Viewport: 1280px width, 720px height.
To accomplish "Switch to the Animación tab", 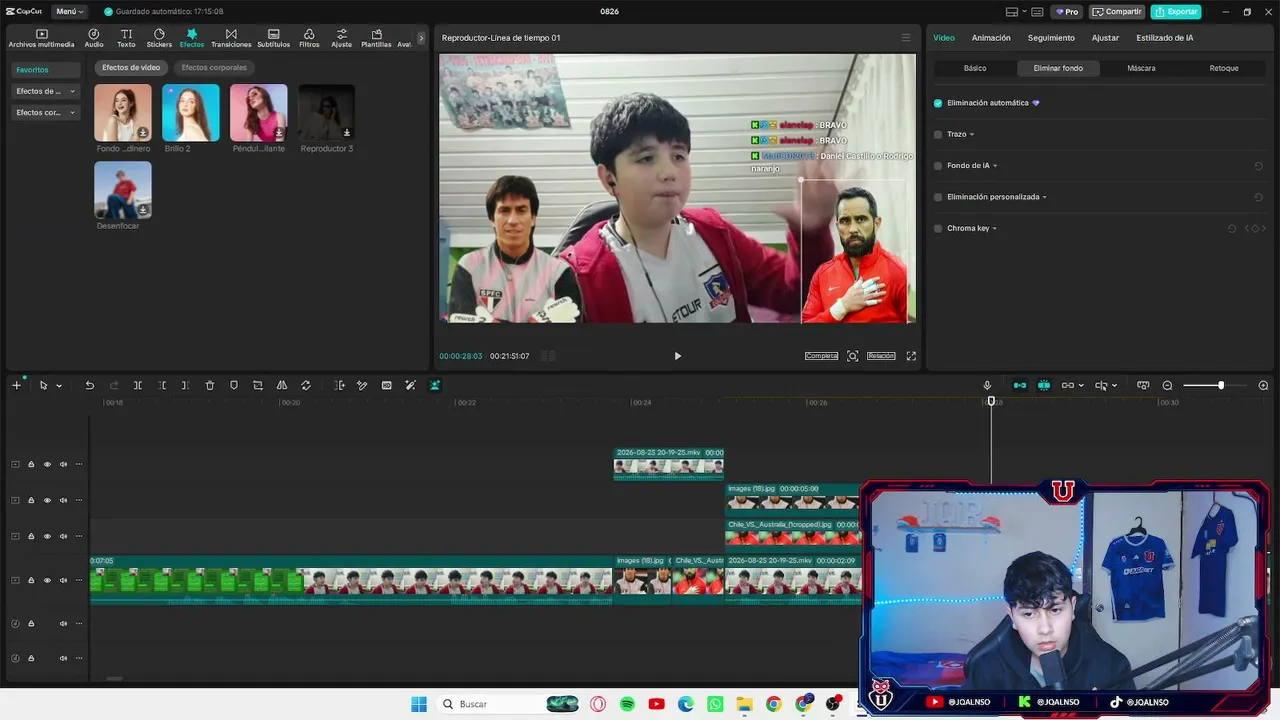I will tap(991, 38).
